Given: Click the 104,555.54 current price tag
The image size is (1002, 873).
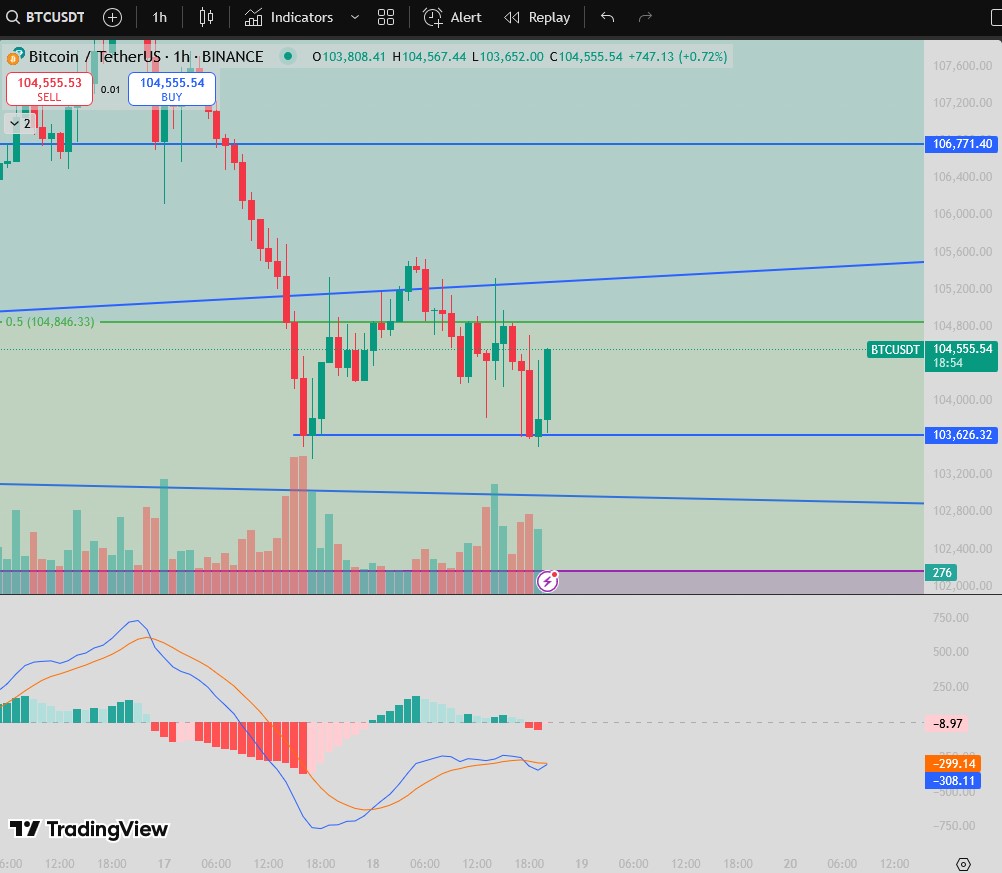Looking at the screenshot, I should pos(961,356).
